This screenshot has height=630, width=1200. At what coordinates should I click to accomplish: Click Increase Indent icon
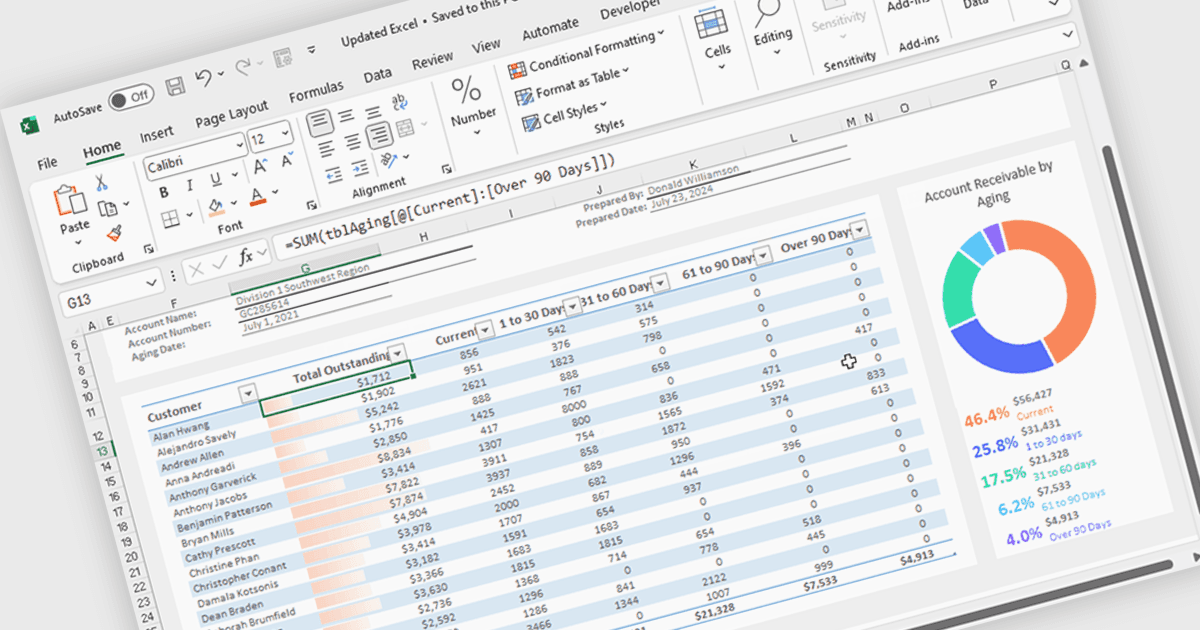point(361,168)
